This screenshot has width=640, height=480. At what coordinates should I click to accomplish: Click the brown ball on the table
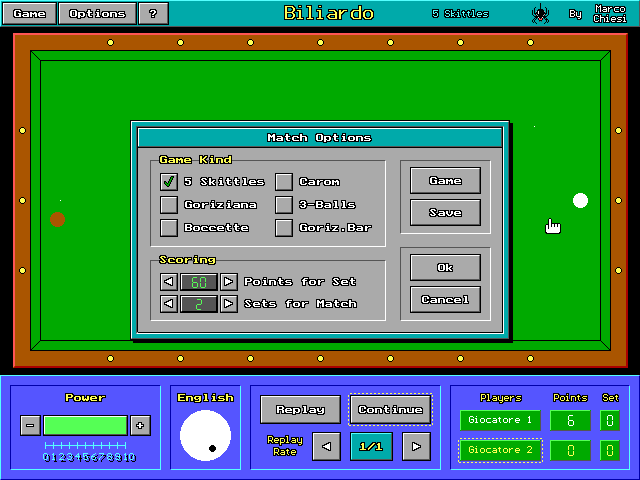[x=58, y=219]
